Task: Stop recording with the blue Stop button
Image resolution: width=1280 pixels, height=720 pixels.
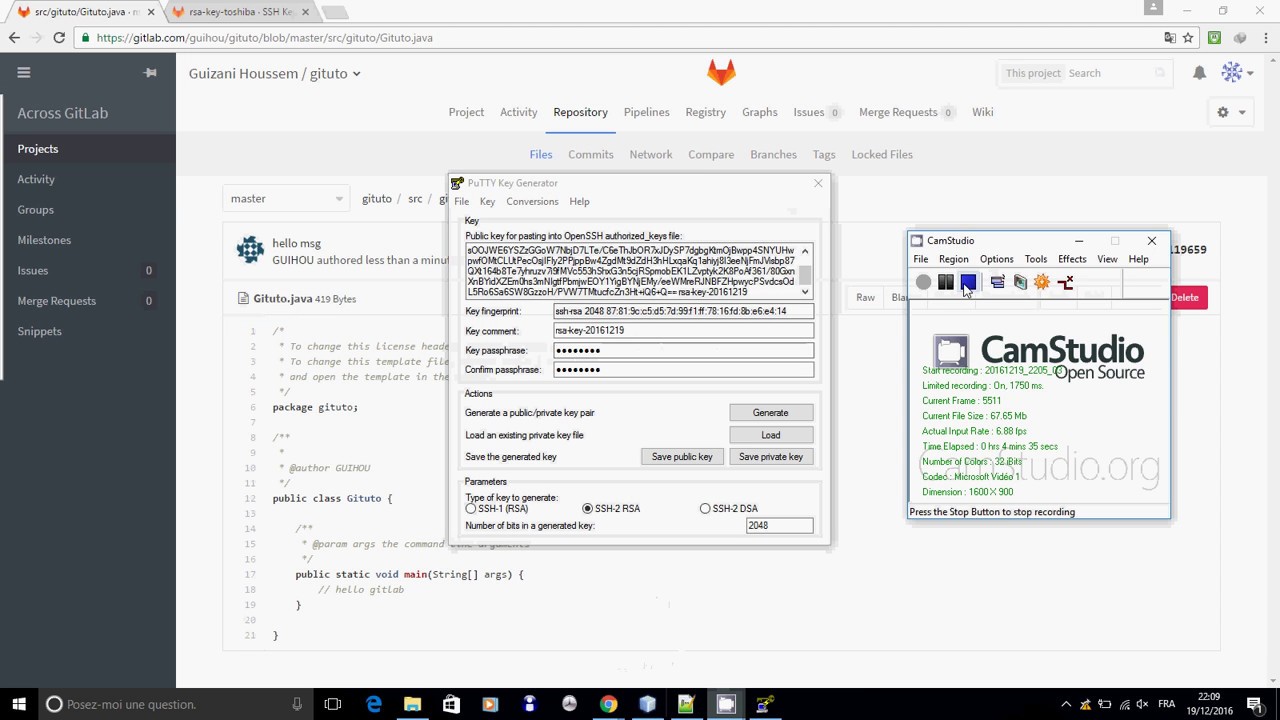Action: [x=968, y=283]
